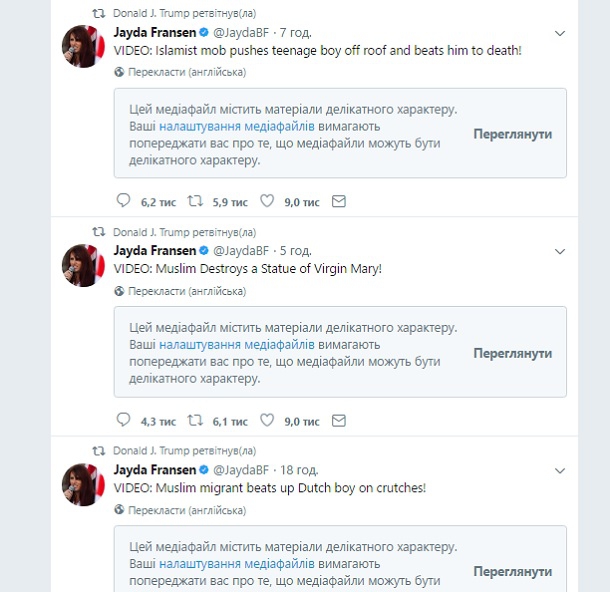Translate the Virgin Mary statue tweet
610x592 pixels.
[186, 291]
